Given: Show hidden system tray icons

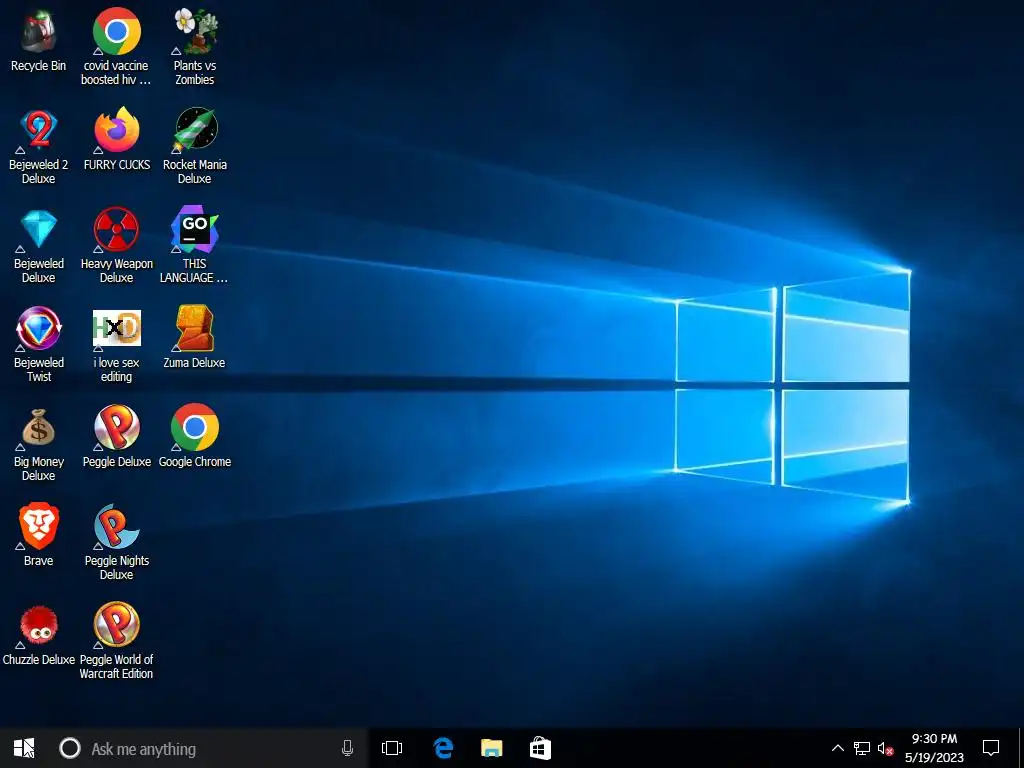Looking at the screenshot, I should [x=837, y=748].
